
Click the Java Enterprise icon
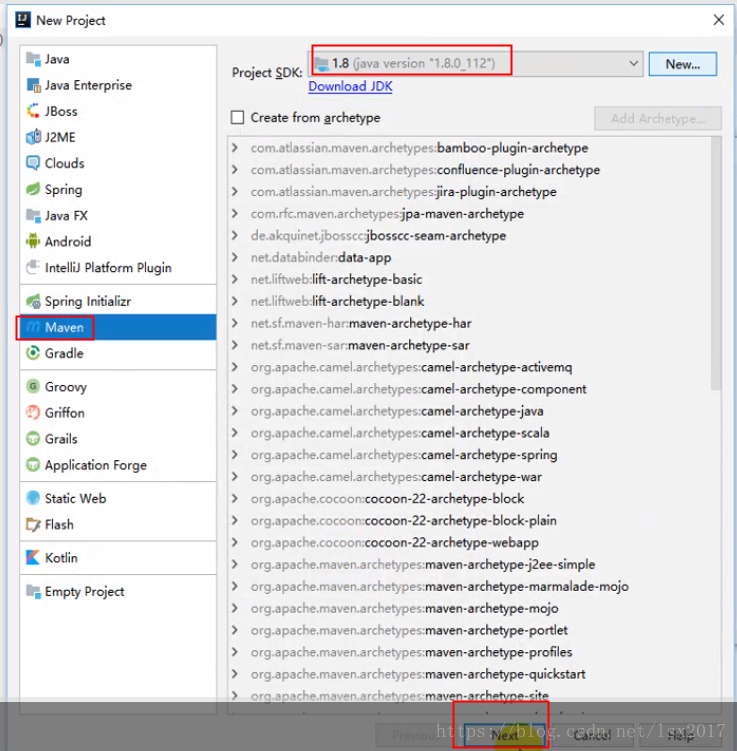point(33,85)
